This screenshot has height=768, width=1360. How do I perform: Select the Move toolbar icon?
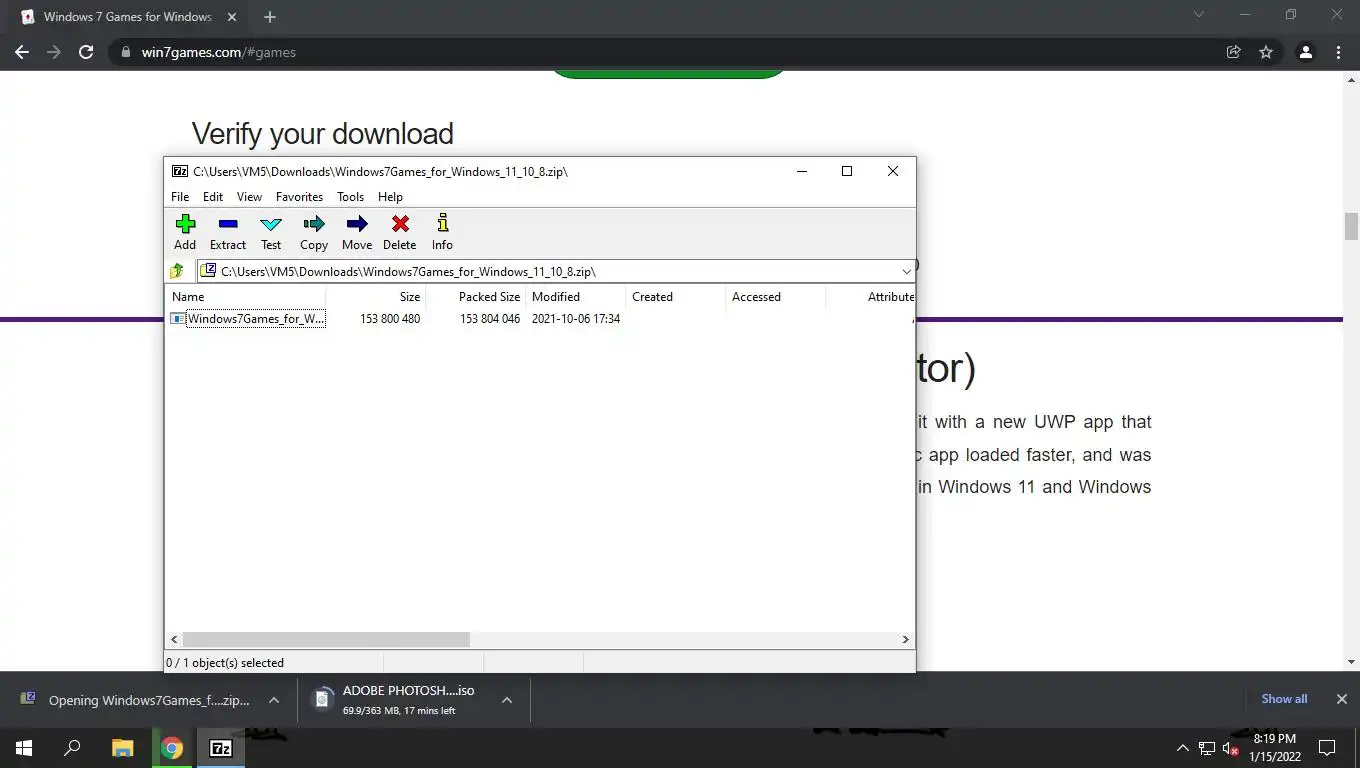tap(357, 232)
